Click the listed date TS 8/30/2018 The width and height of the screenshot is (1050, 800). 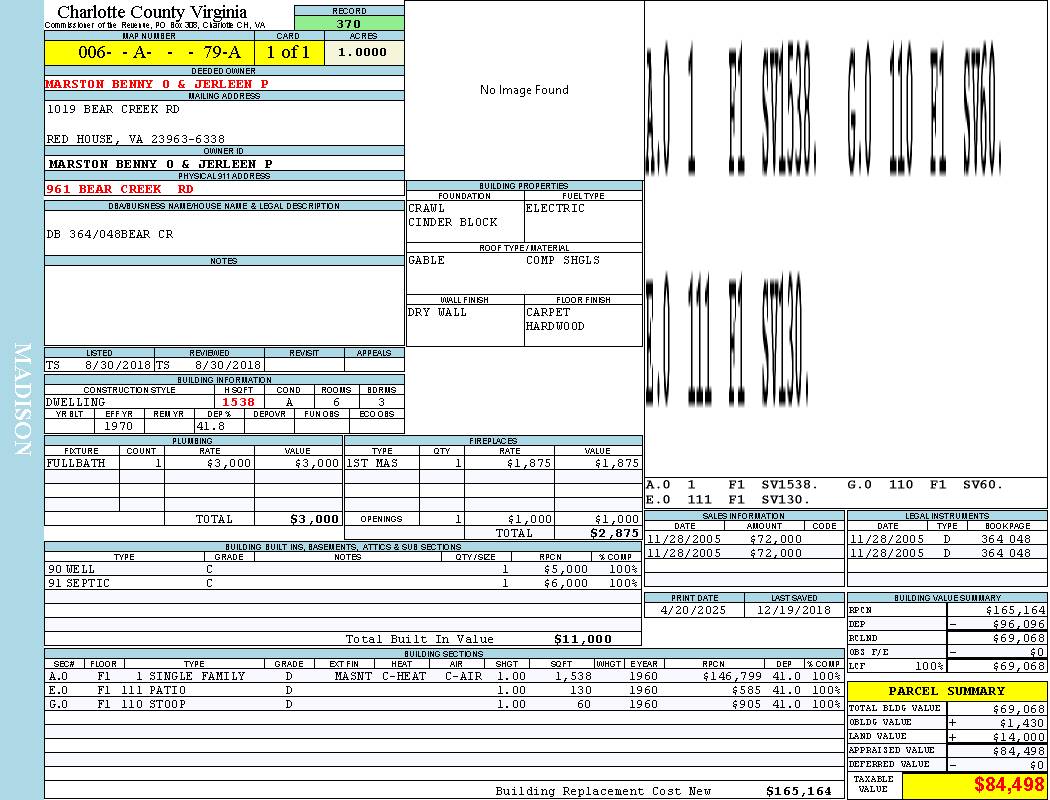(98, 366)
